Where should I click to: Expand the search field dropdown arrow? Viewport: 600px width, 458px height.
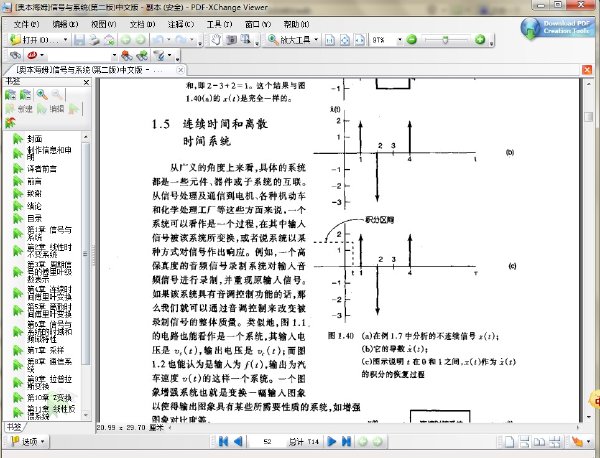pyautogui.click(x=114, y=56)
